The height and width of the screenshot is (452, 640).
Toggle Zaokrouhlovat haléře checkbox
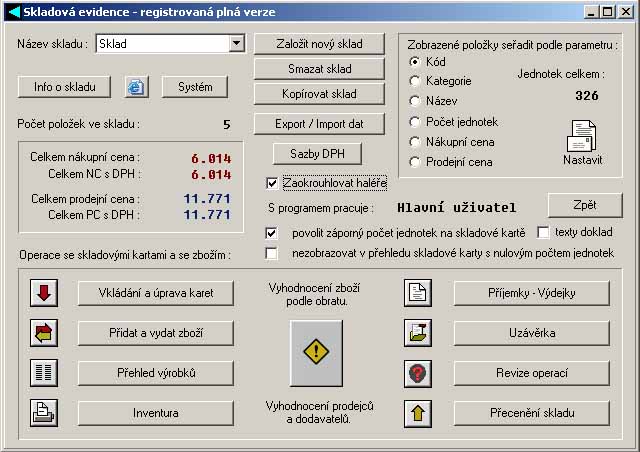tap(272, 183)
